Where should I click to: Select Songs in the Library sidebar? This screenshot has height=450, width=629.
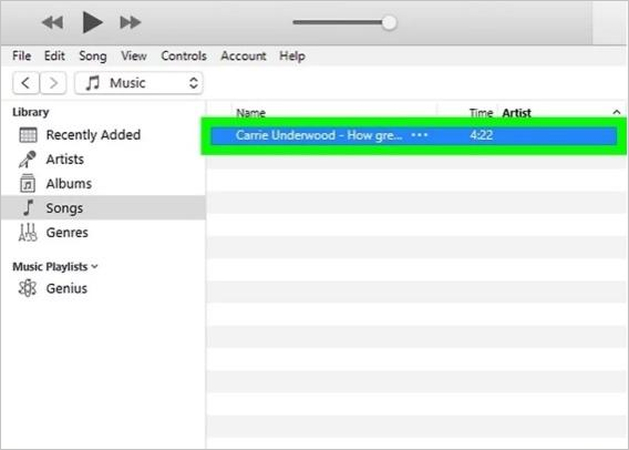click(103, 208)
